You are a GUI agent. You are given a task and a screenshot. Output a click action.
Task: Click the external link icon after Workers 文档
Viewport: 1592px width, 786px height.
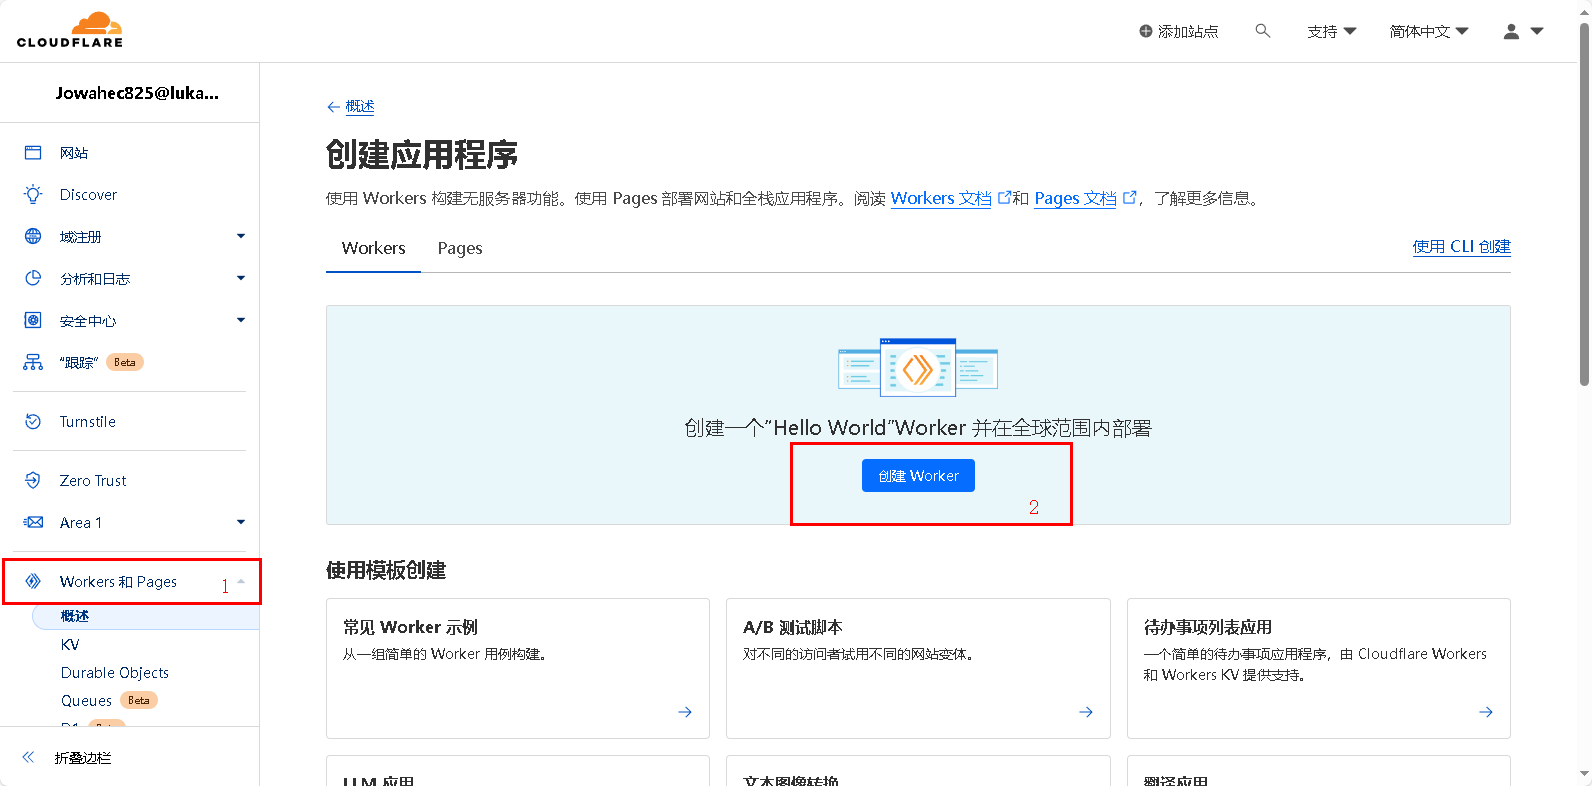coord(1004,197)
